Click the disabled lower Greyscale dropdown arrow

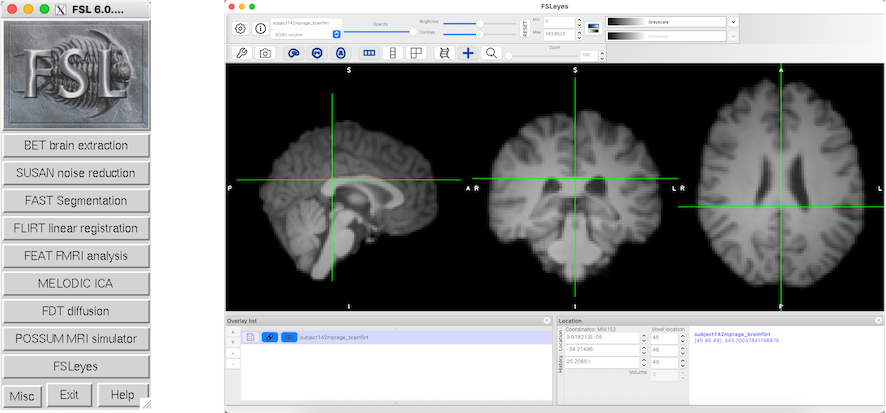(x=733, y=36)
